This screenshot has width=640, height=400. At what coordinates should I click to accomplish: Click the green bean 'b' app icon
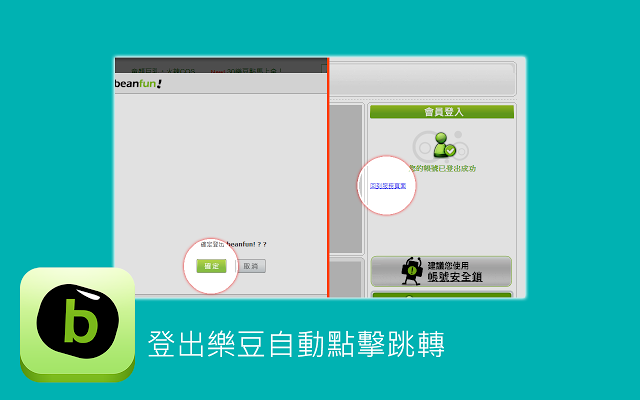78,325
